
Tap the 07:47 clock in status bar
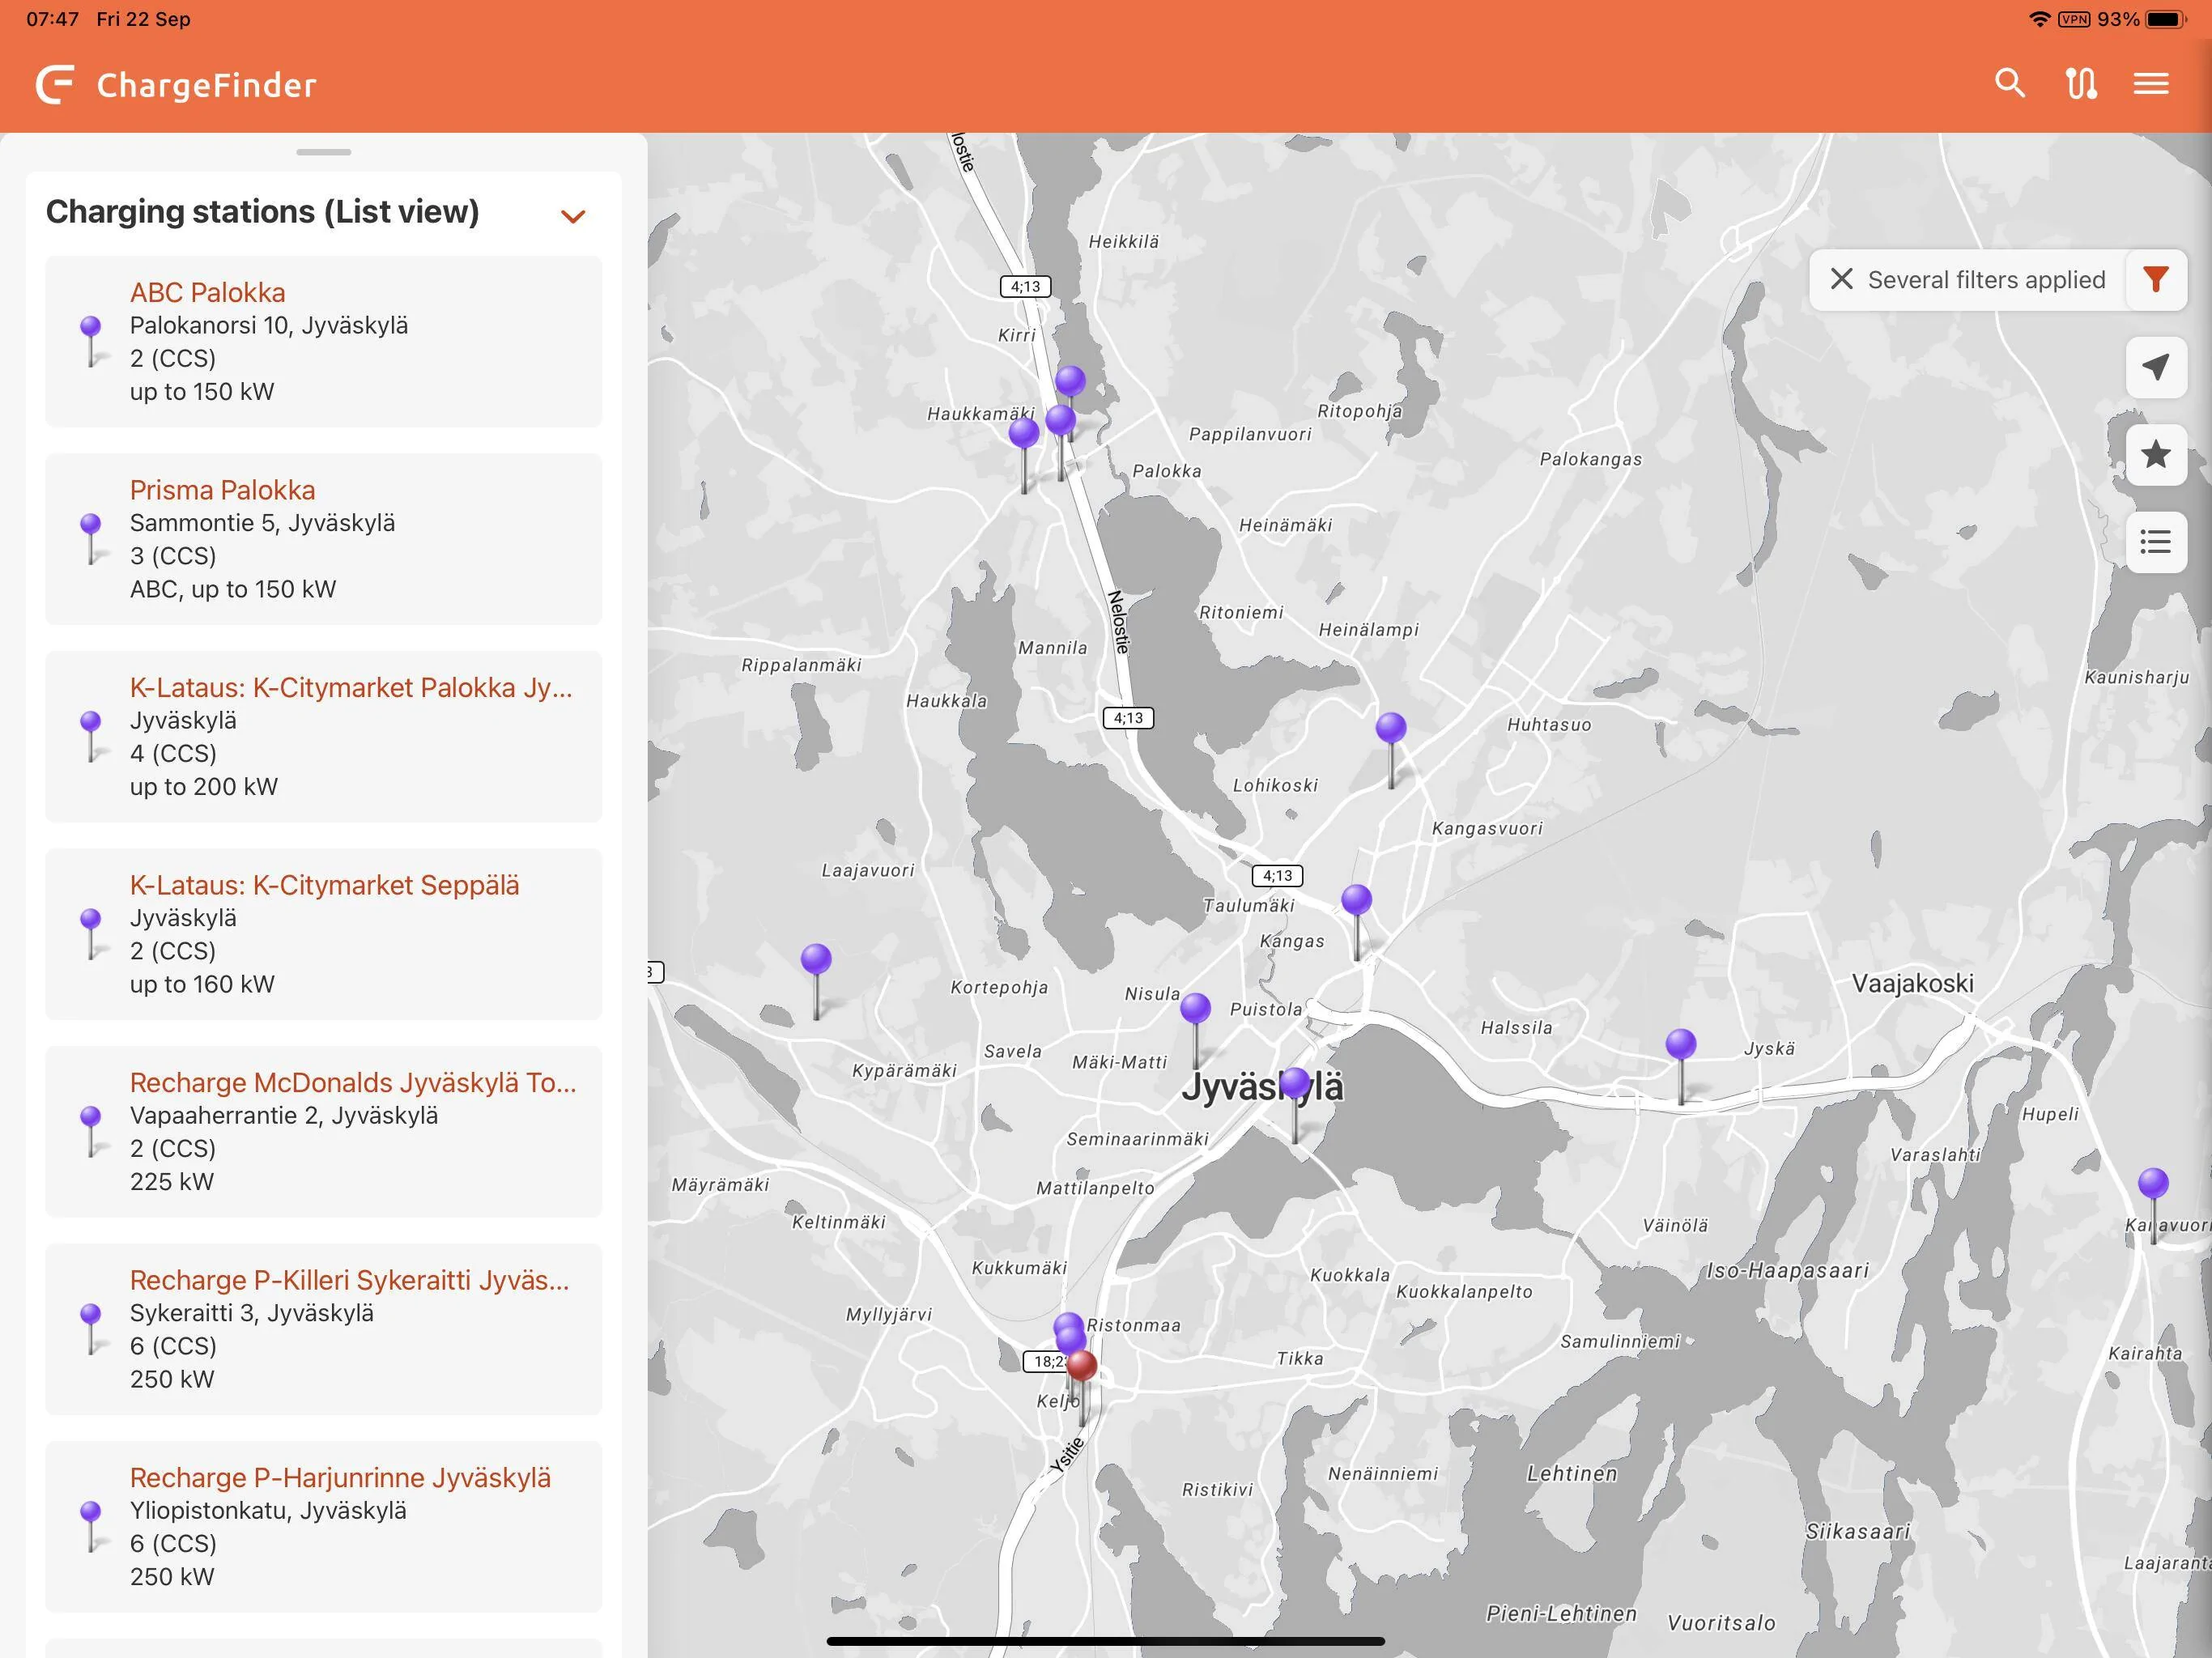52,19
